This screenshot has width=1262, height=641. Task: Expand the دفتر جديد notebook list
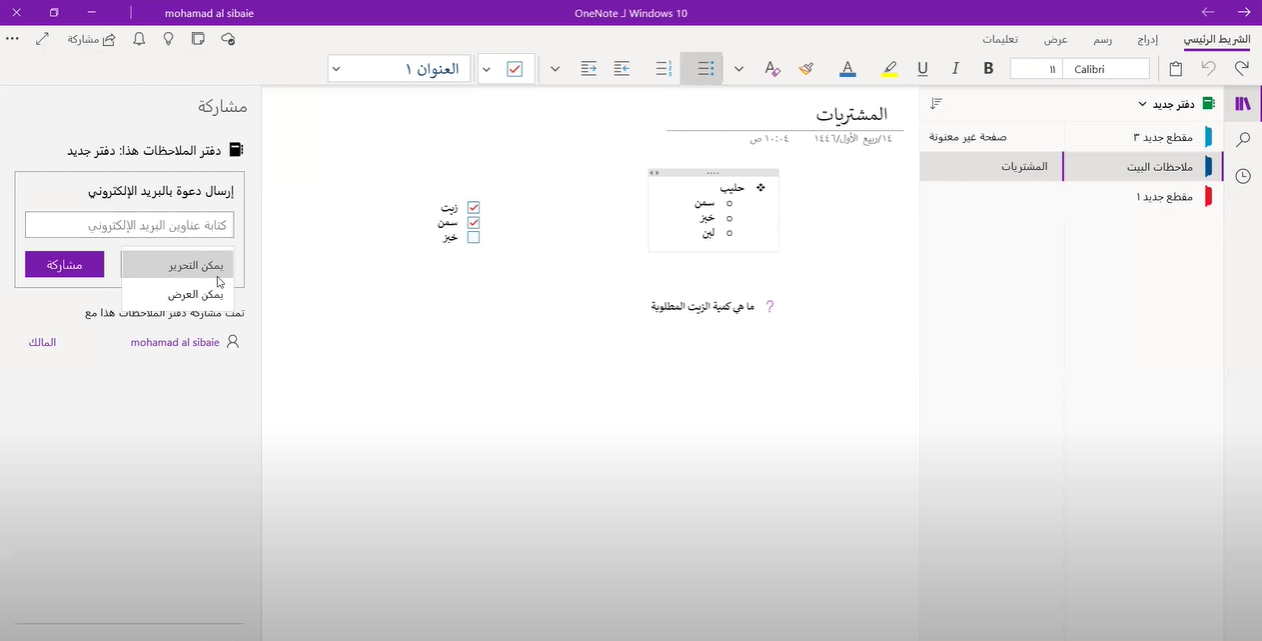click(x=1142, y=104)
